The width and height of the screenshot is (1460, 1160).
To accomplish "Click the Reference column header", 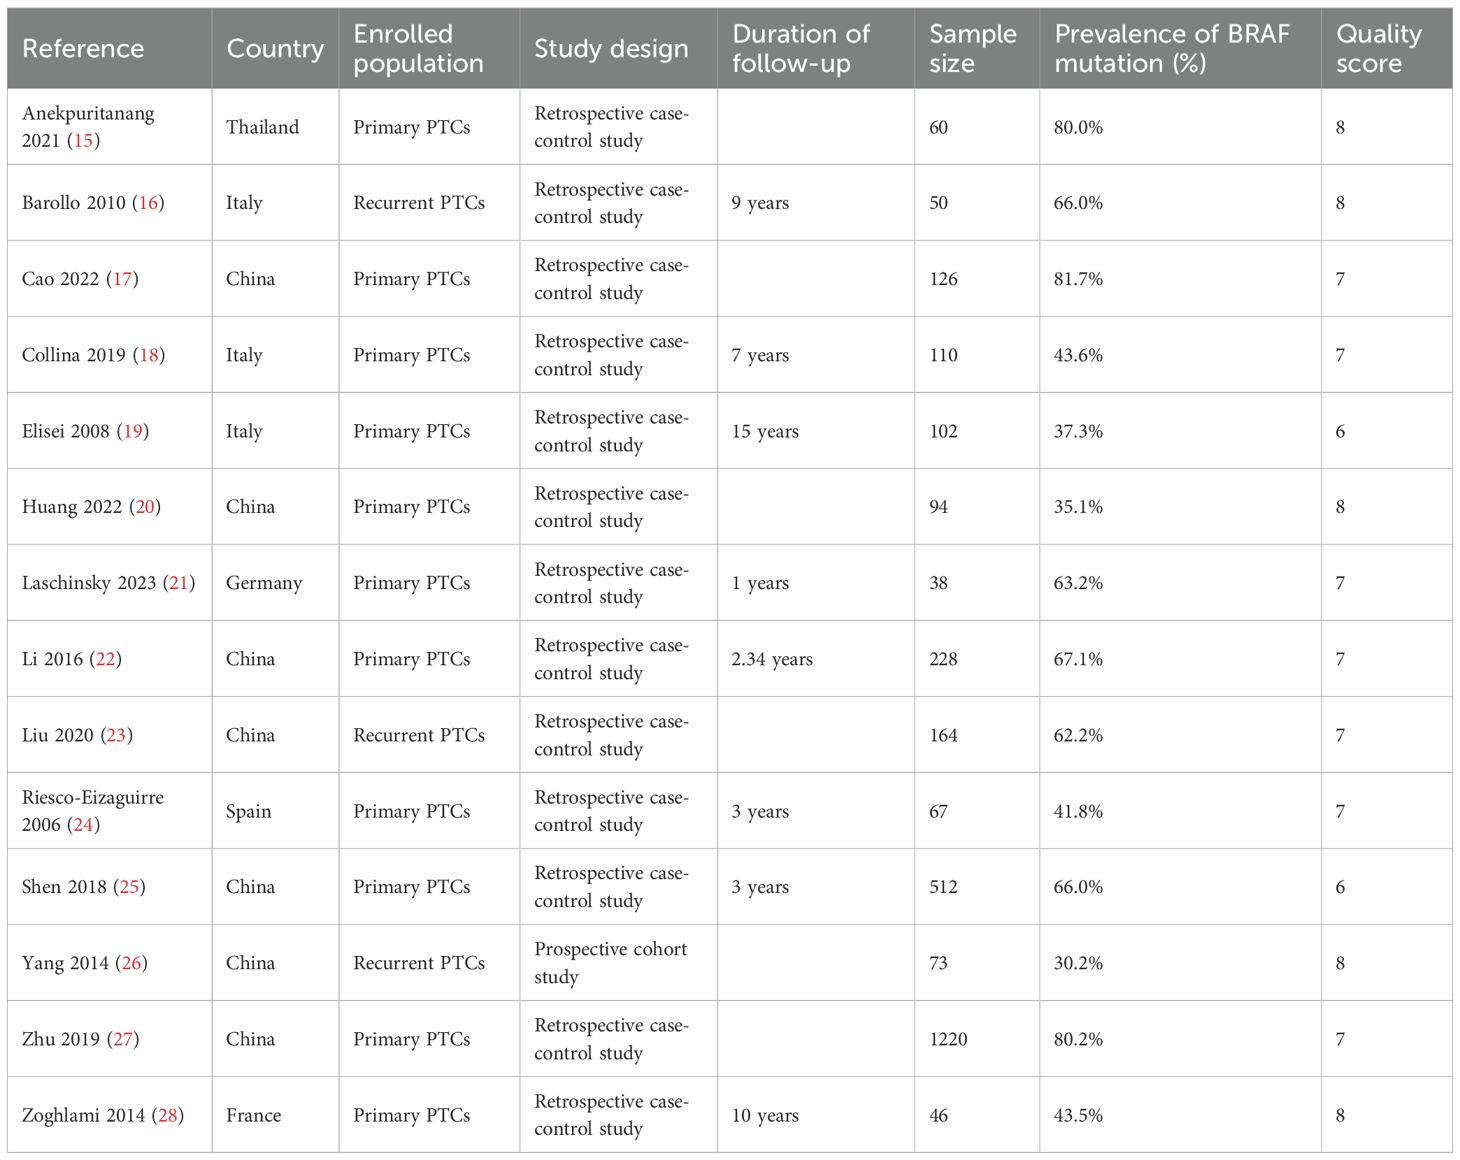I will [83, 48].
